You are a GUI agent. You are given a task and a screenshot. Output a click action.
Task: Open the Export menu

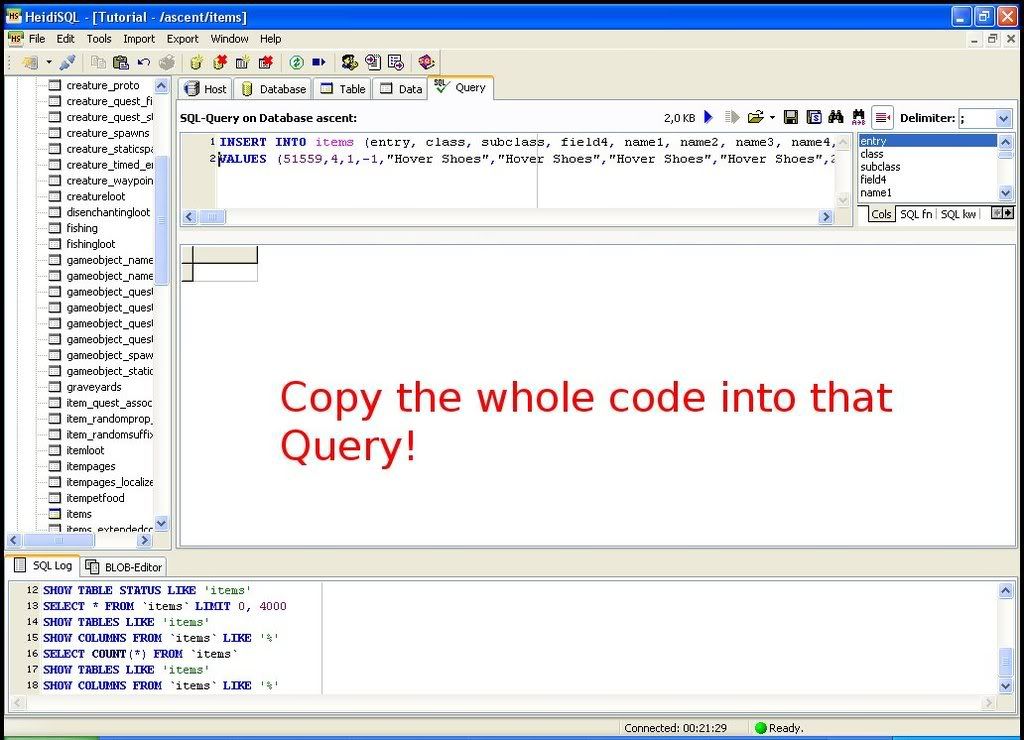point(182,39)
